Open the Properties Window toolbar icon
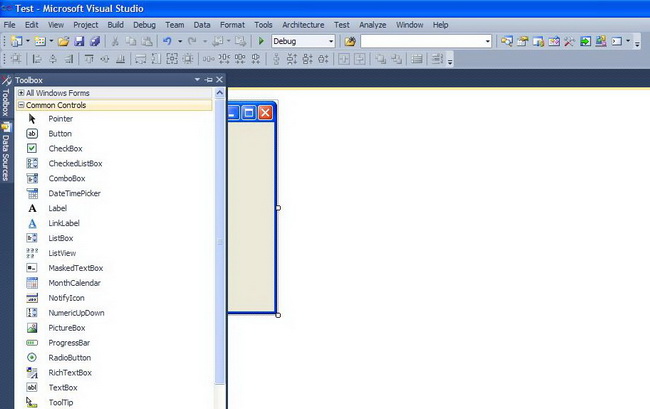 click(522, 41)
